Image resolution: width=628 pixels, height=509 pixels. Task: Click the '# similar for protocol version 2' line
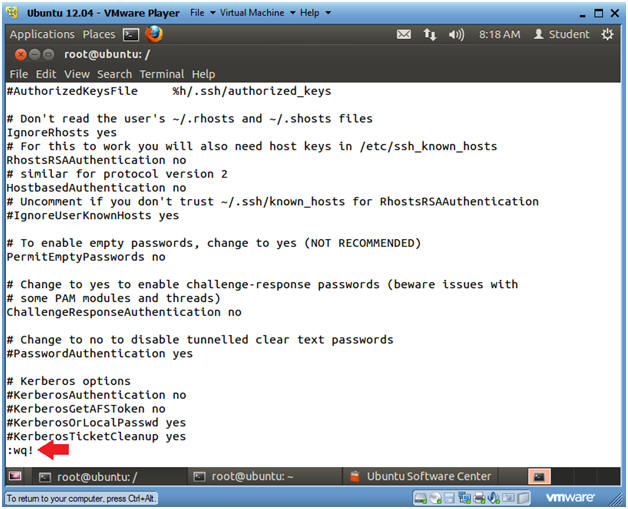coord(117,174)
